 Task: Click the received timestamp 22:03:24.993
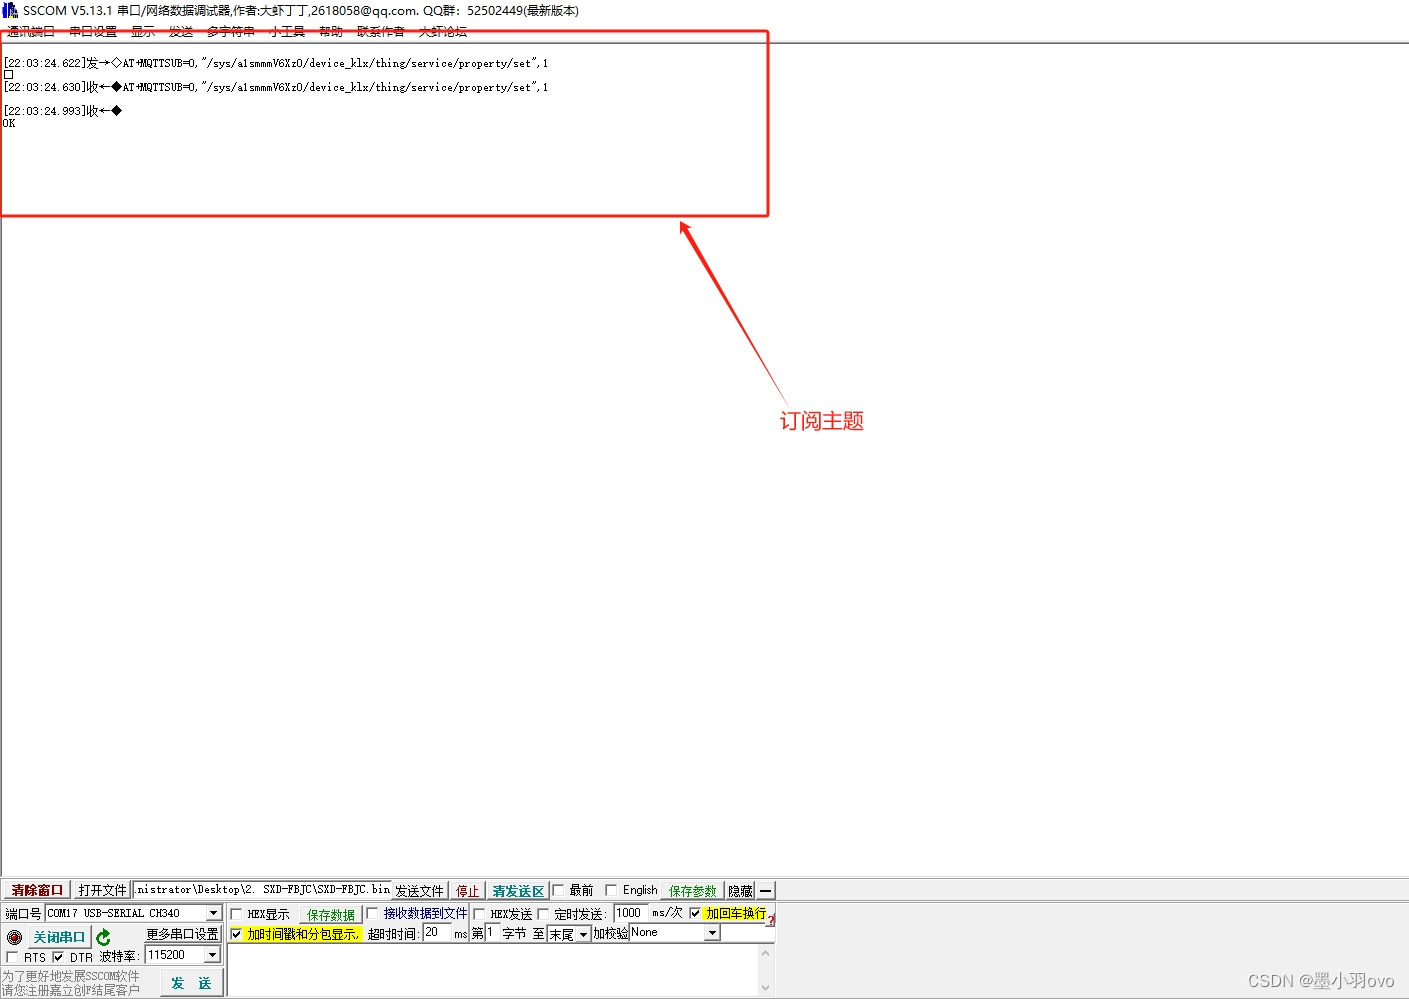(x=44, y=111)
